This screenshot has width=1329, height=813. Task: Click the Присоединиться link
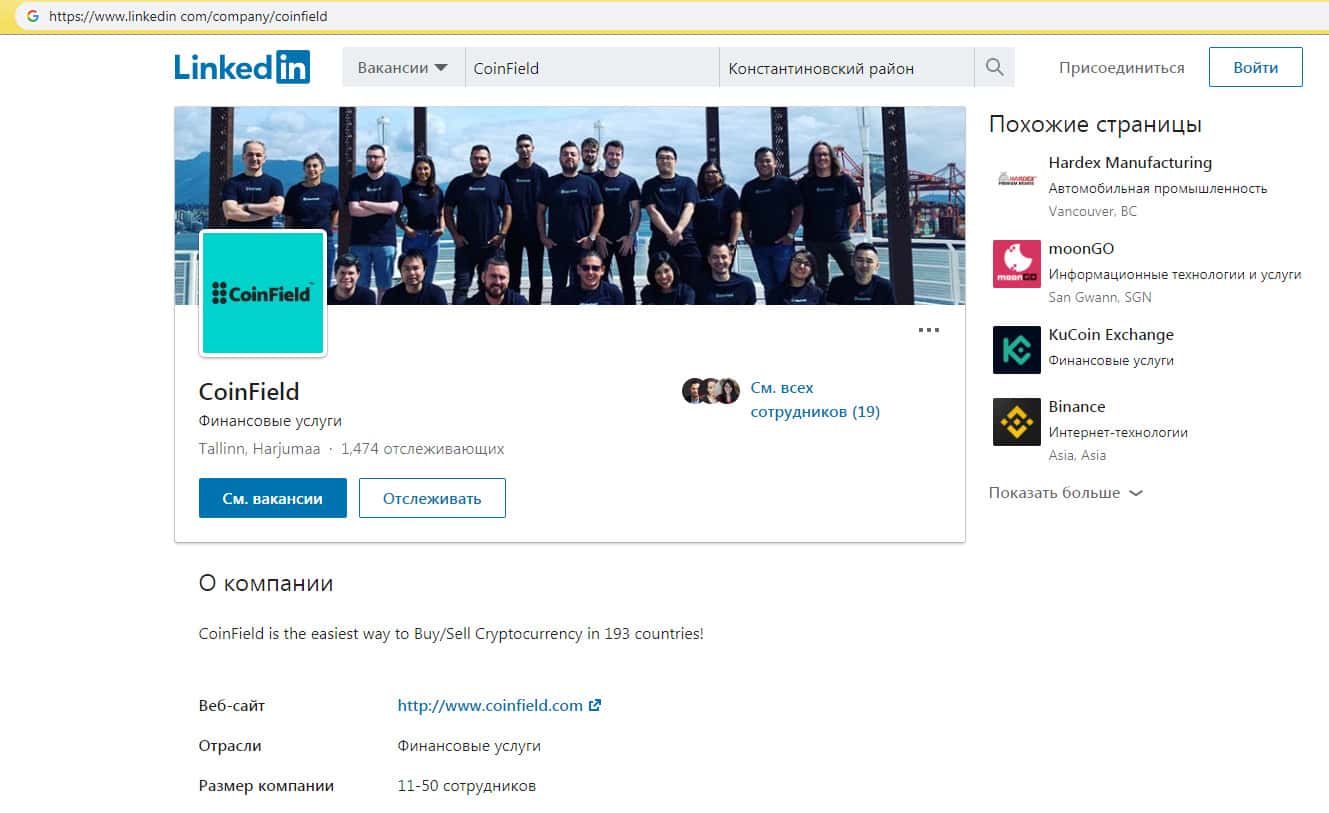(1122, 68)
